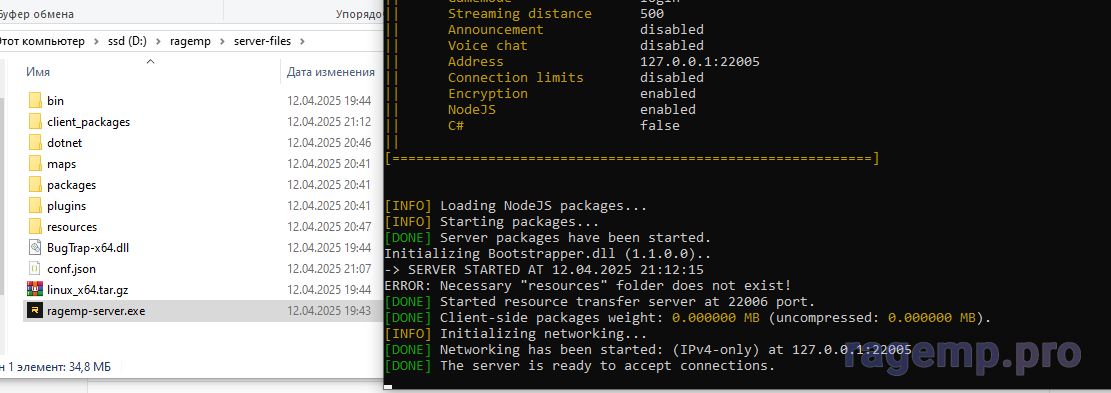
Task: Click the SERVER STARTED AT line in console
Action: (x=543, y=270)
